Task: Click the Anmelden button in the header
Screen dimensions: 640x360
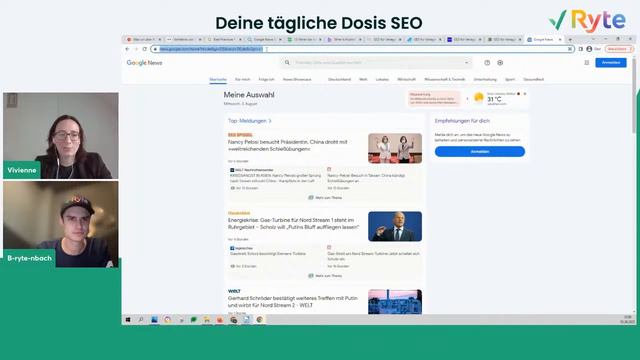Action: pyautogui.click(x=611, y=63)
